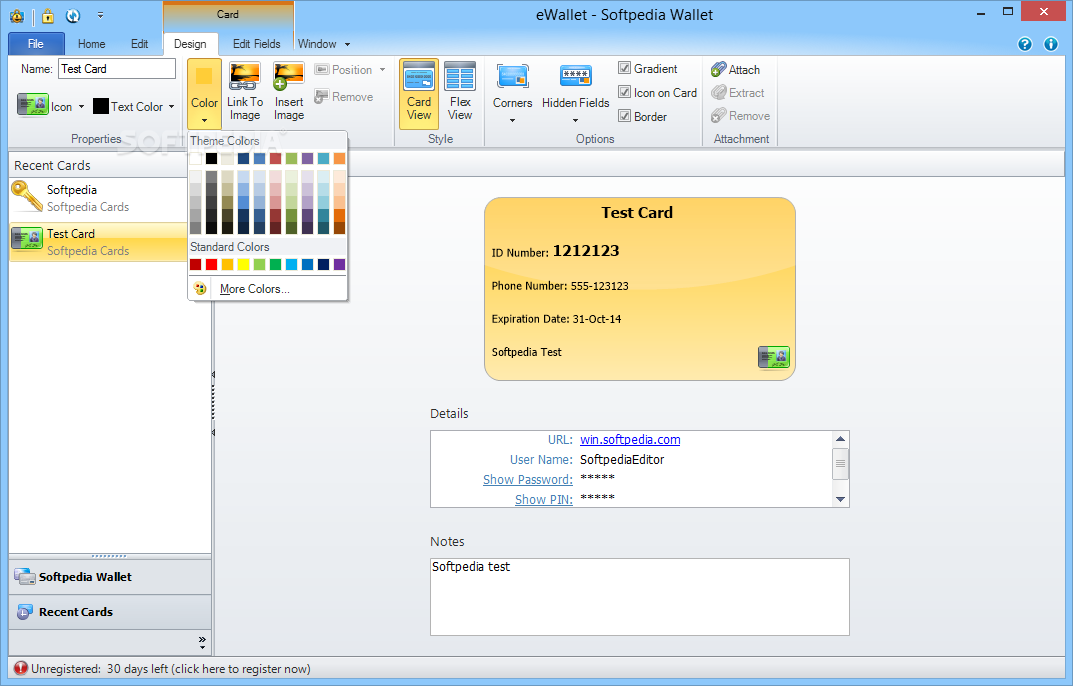Open the Softpedia Wallet navigation button
This screenshot has width=1073, height=686.
pyautogui.click(x=110, y=576)
